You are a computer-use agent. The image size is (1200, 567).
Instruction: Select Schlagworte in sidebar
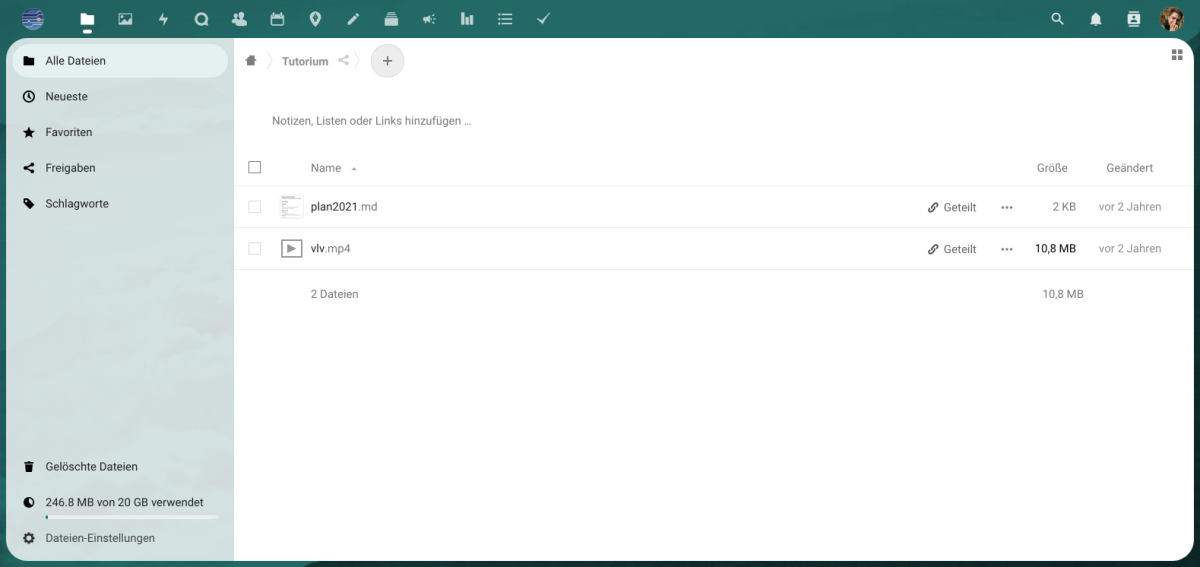(120, 204)
